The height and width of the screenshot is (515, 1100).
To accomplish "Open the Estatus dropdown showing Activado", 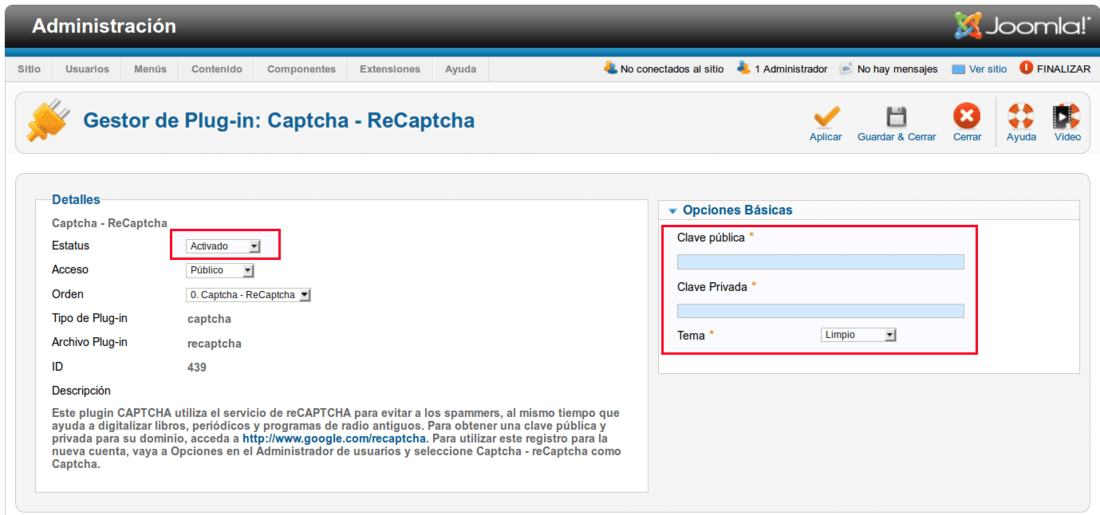I will (x=223, y=246).
